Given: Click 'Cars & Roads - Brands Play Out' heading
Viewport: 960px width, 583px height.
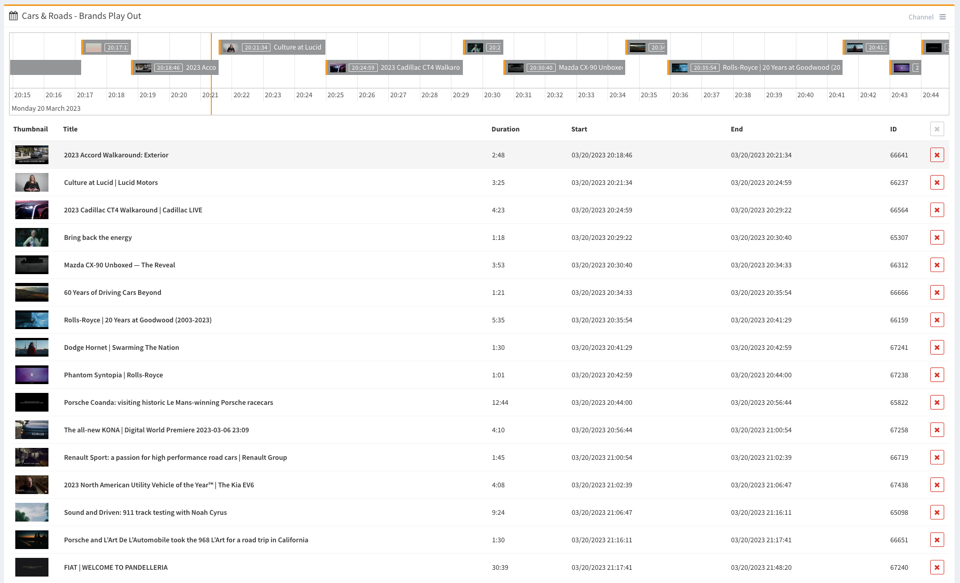Looking at the screenshot, I should [x=81, y=16].
